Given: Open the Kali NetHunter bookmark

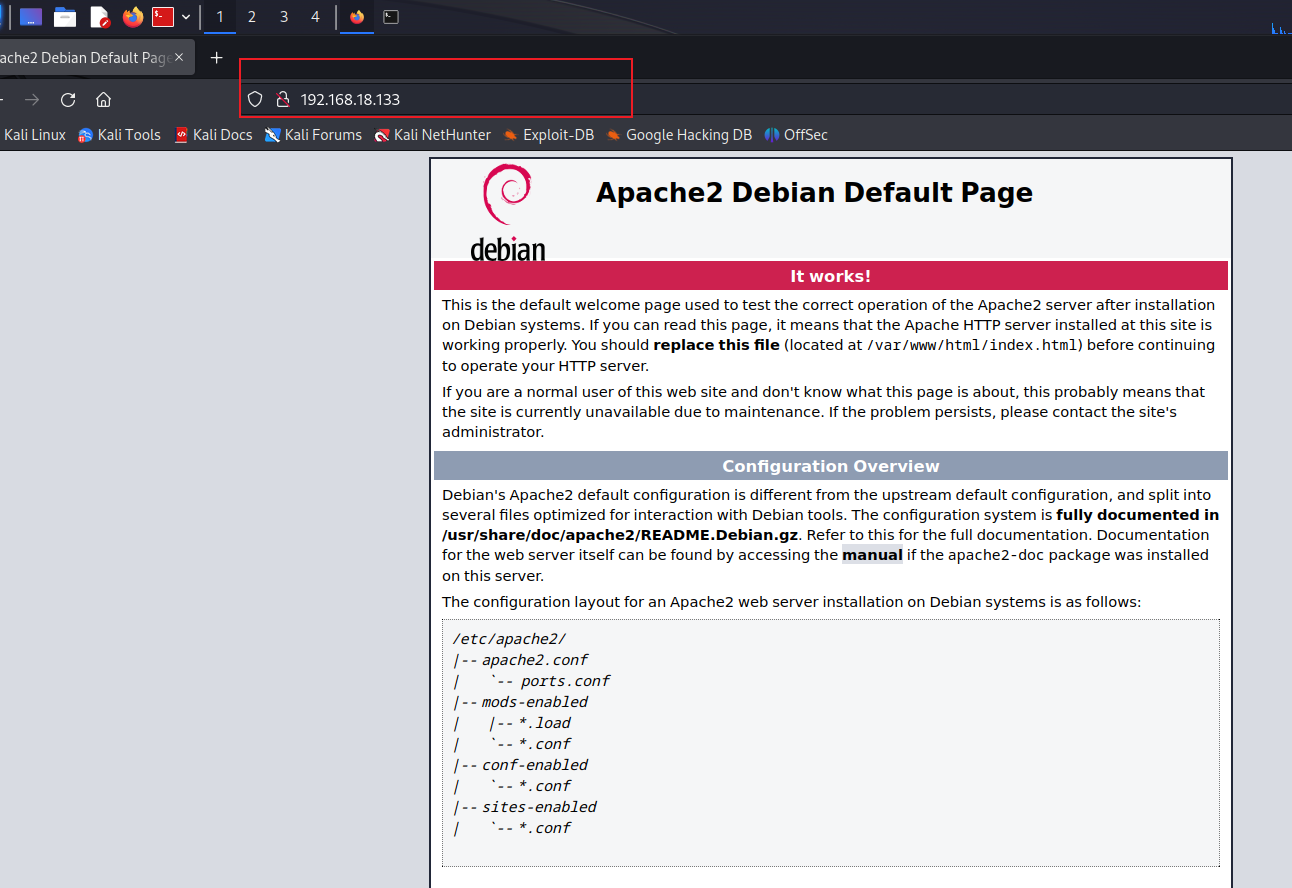Looking at the screenshot, I should [433, 135].
